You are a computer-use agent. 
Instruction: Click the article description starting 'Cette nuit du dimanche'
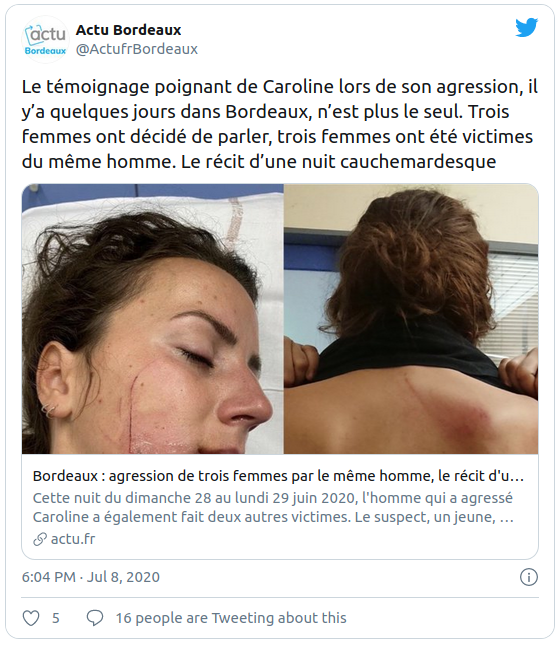(x=273, y=507)
